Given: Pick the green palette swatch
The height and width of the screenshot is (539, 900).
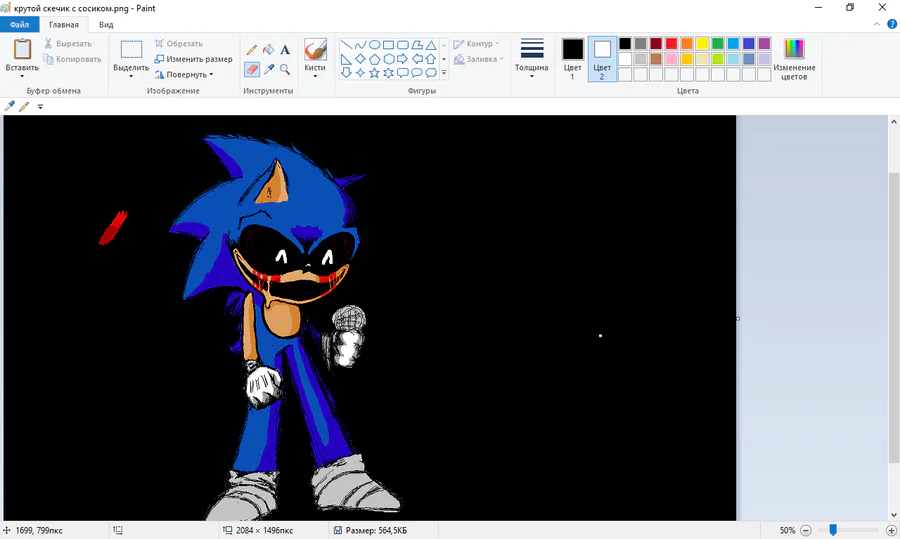Looking at the screenshot, I should point(718,44).
